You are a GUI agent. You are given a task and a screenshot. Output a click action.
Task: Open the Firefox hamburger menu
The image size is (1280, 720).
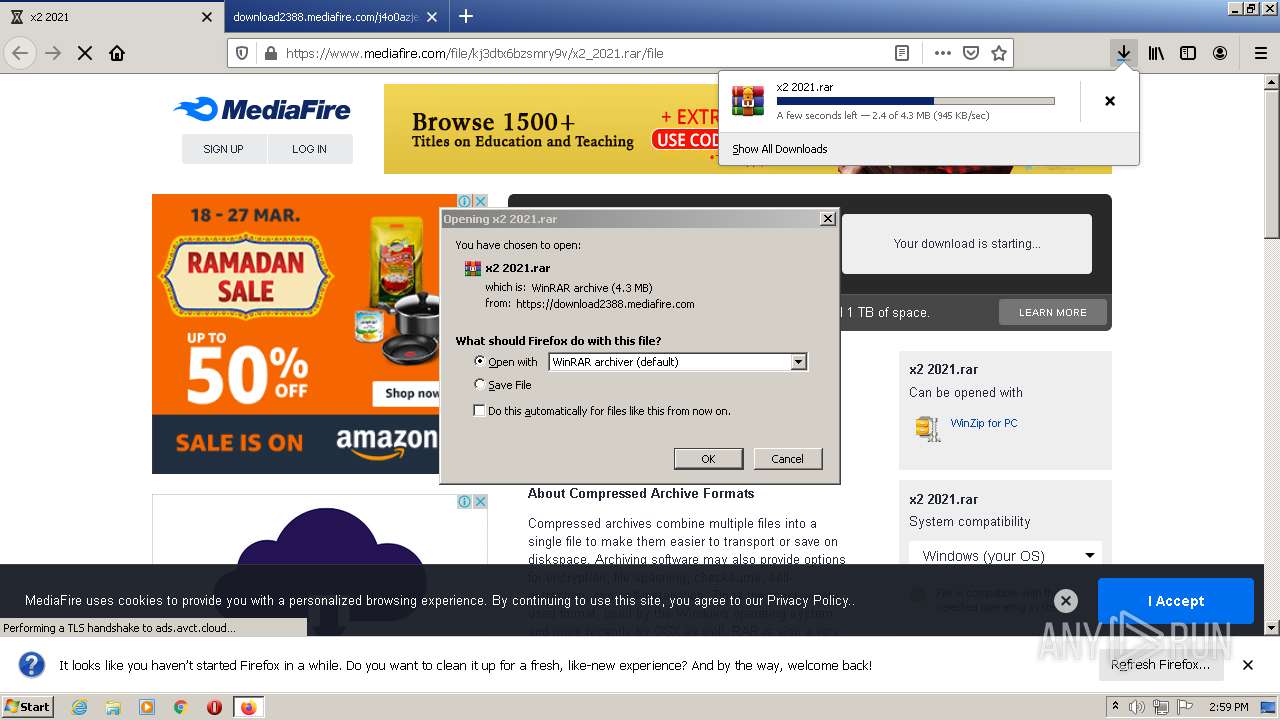[x=1260, y=53]
